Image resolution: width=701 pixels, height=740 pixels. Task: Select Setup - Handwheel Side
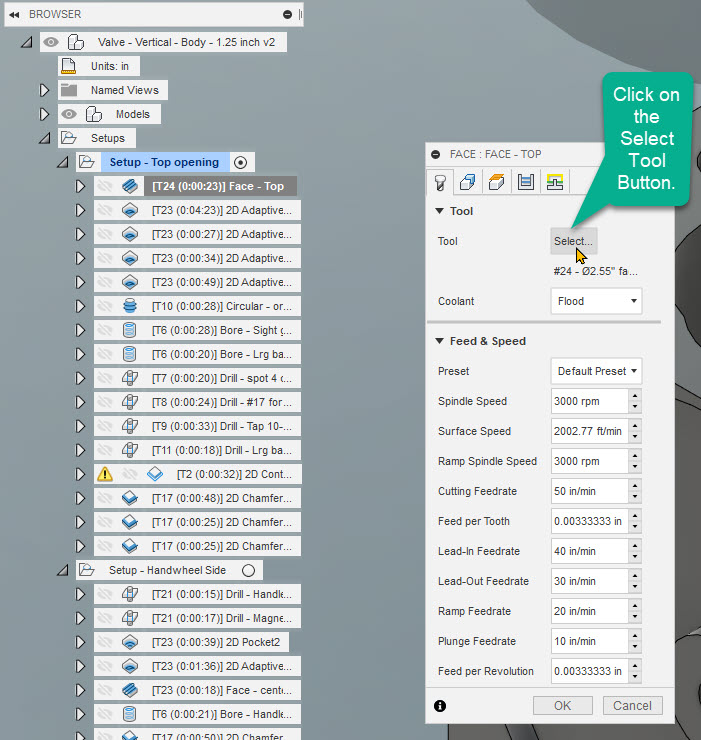tap(168, 570)
